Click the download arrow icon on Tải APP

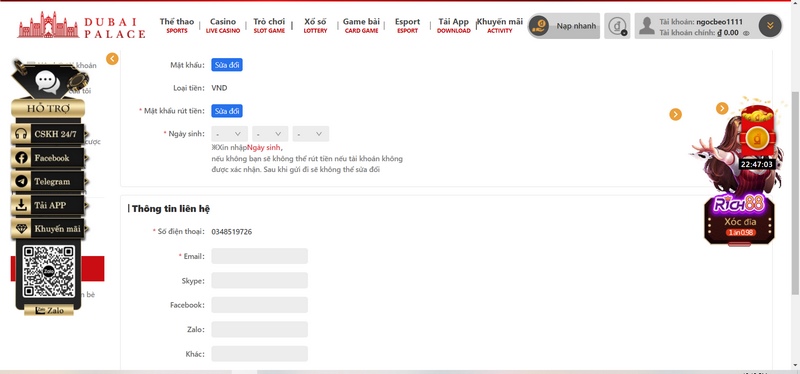click(21, 205)
